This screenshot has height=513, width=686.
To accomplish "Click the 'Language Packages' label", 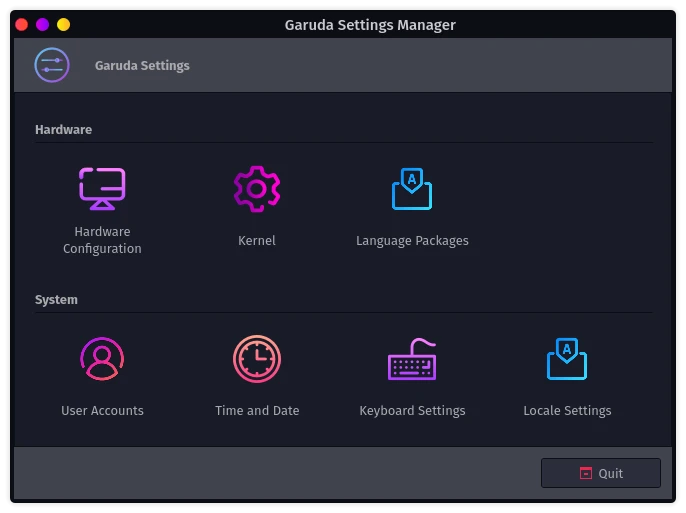I will tap(412, 241).
